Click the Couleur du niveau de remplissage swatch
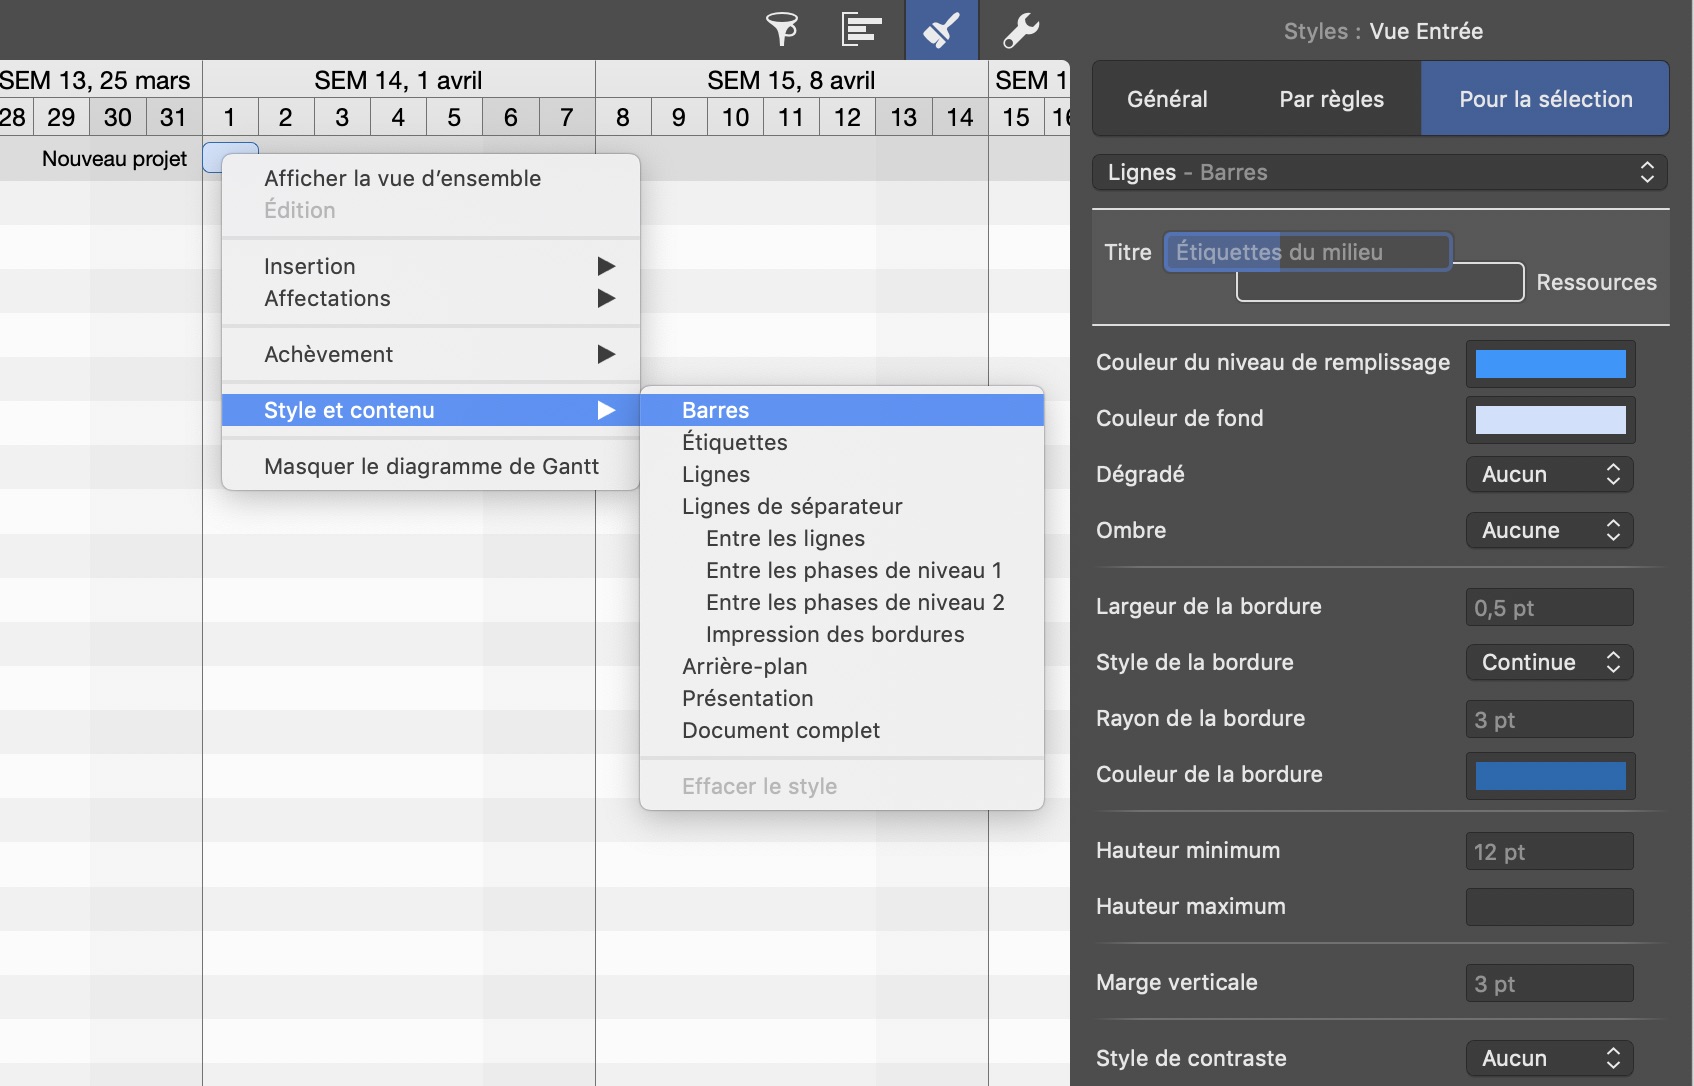This screenshot has width=1694, height=1086. coord(1550,364)
